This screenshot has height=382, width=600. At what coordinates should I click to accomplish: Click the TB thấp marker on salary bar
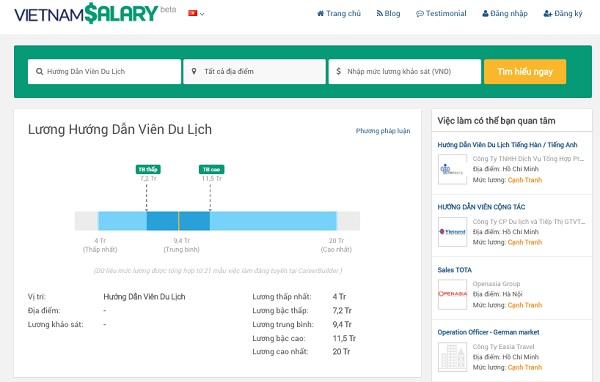[x=148, y=169]
